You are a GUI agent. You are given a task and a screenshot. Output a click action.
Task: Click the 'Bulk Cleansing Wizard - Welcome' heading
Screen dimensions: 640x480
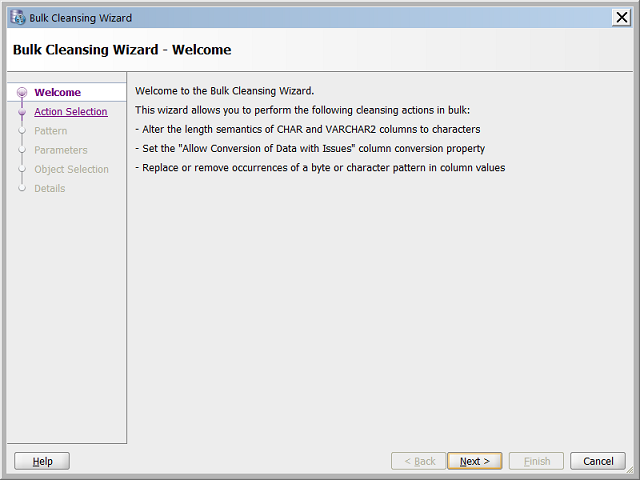tap(122, 50)
